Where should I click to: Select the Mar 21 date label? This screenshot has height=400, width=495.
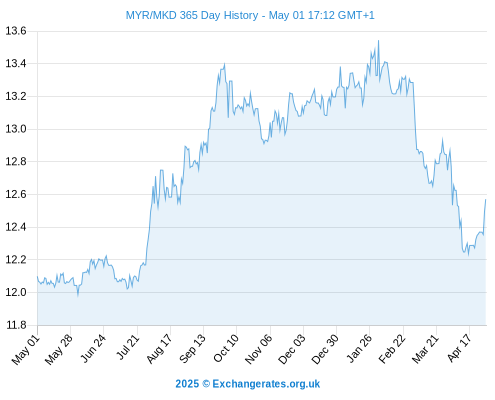click(x=425, y=349)
